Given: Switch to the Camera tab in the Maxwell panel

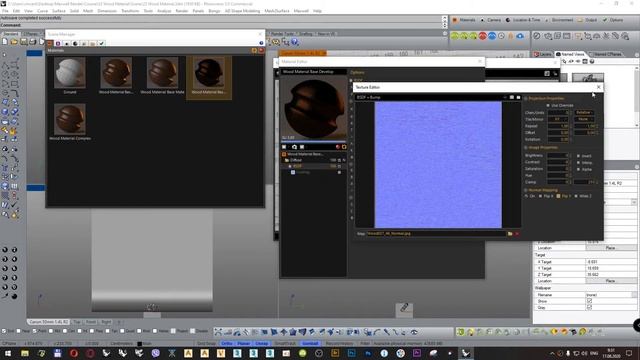Looking at the screenshot, I should click(x=491, y=20).
